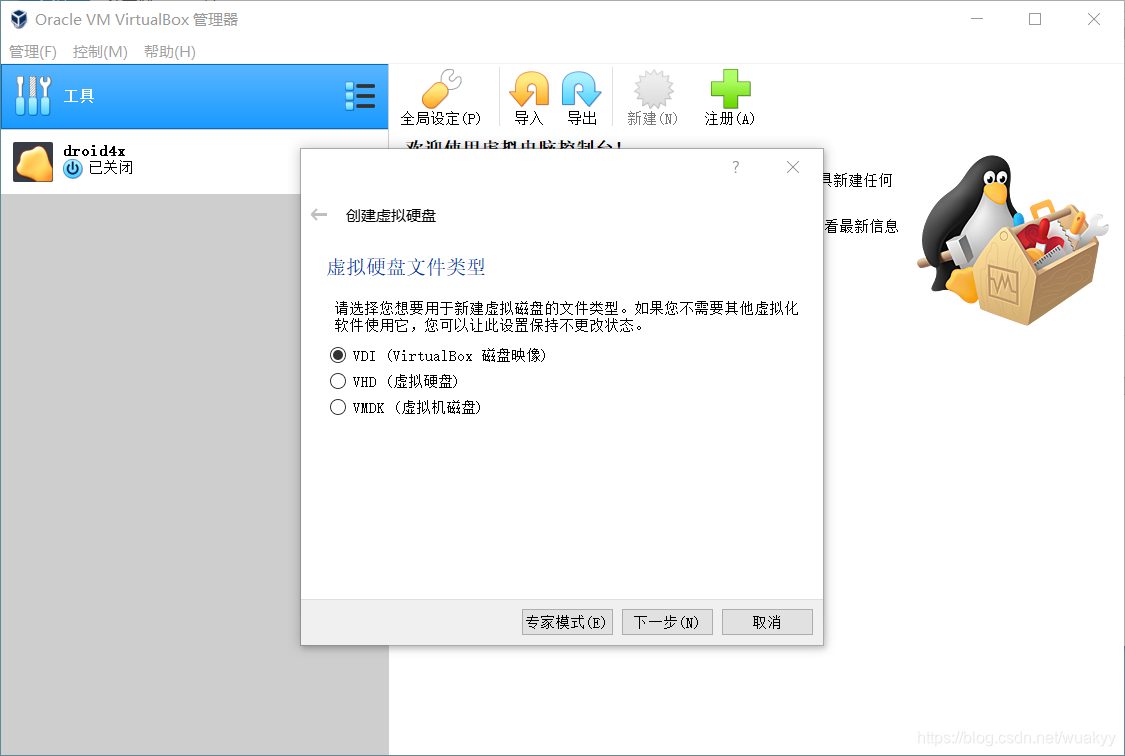Screen dimensions: 1125x756
Task: Click the 已关闭 status text
Action: tap(111, 168)
